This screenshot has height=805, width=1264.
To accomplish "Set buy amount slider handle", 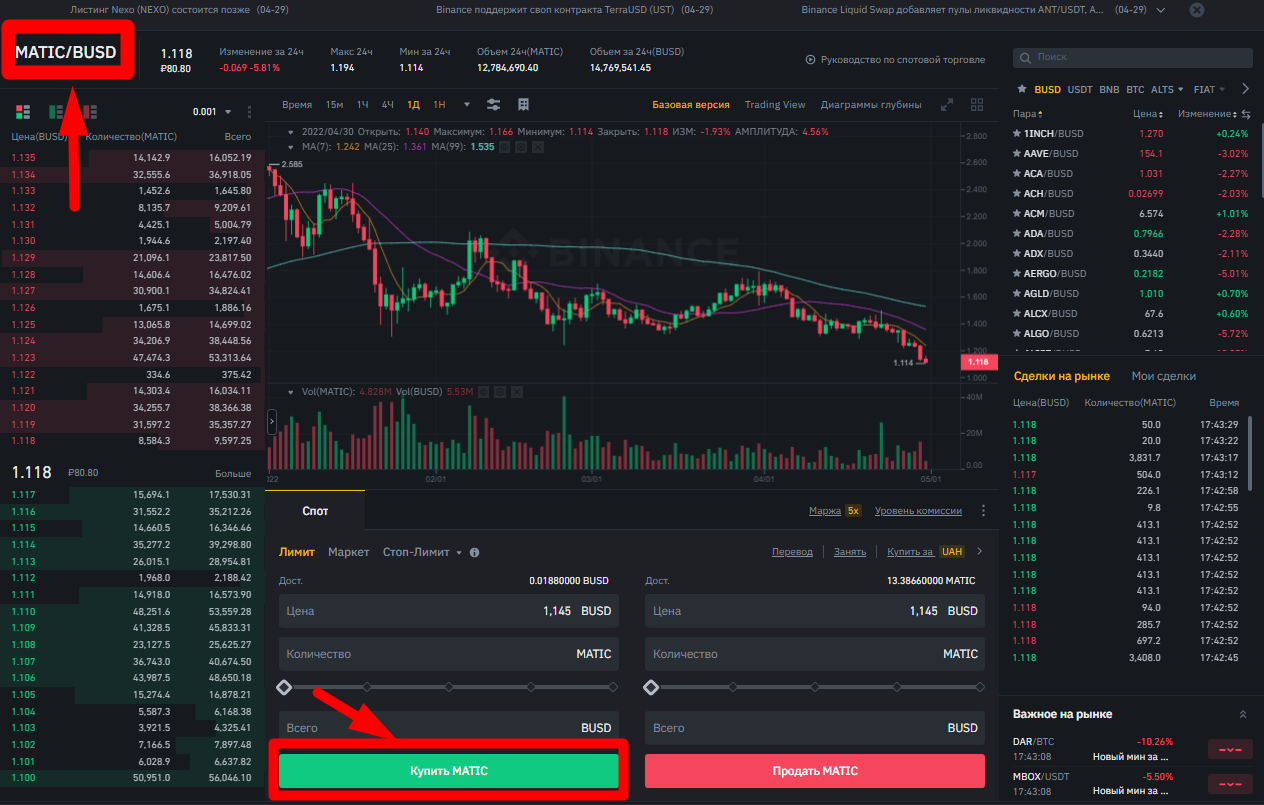I will (284, 687).
